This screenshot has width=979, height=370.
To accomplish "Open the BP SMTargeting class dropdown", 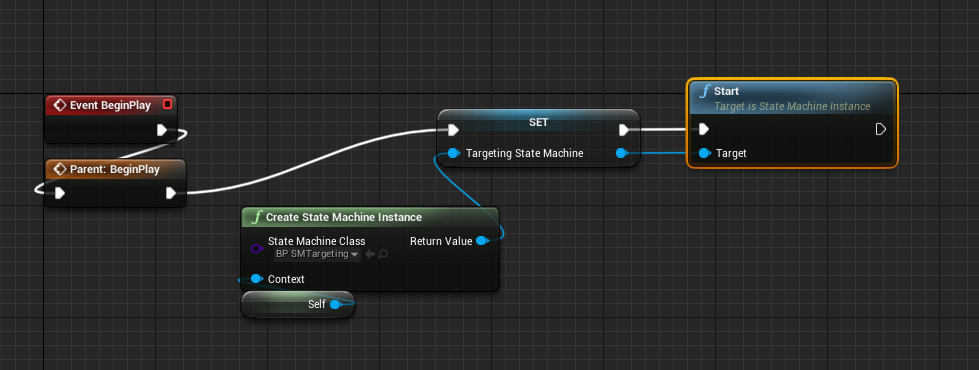I will pos(317,254).
